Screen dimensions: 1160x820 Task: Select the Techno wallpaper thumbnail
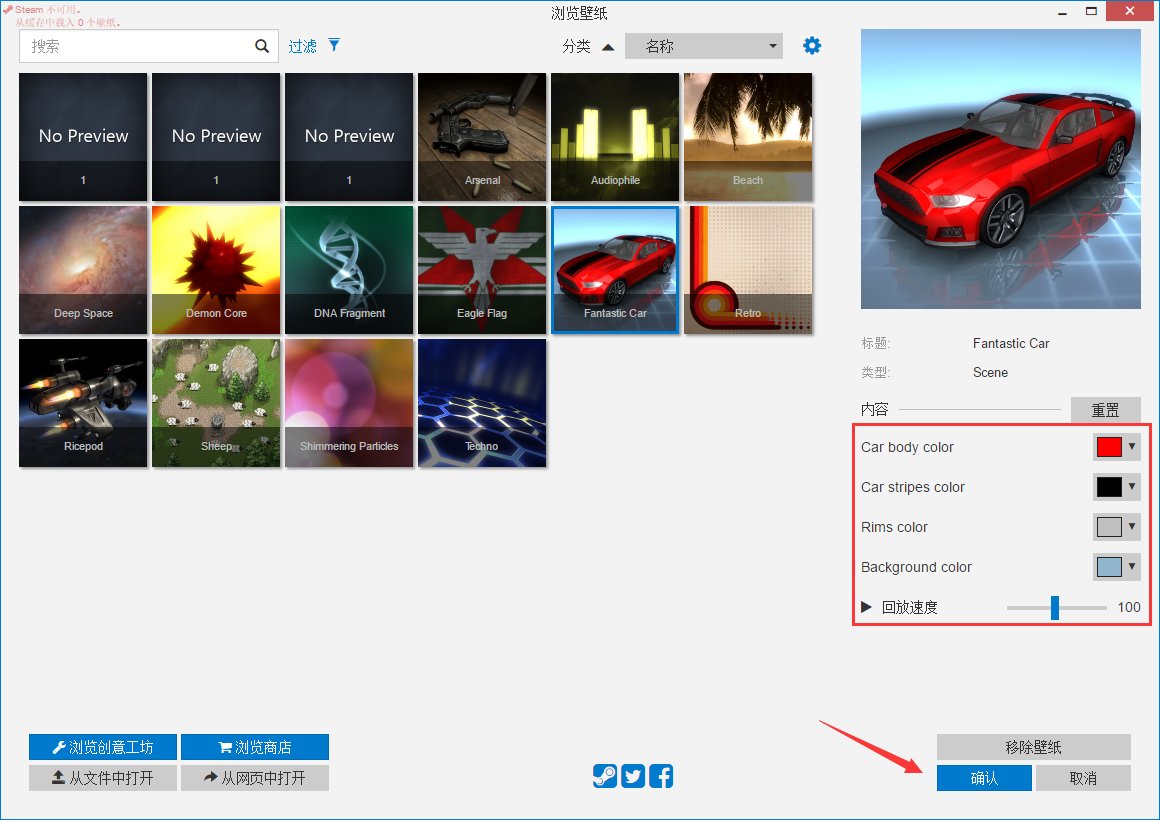pos(482,403)
